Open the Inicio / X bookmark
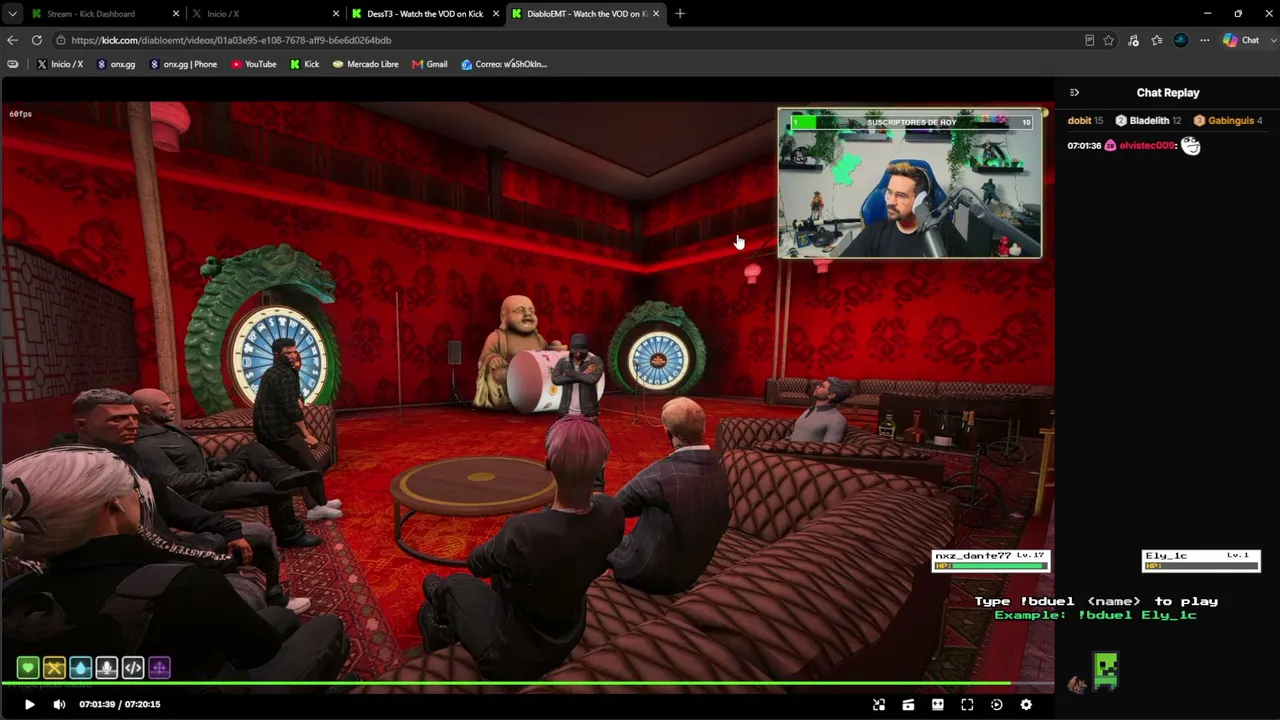The image size is (1280, 720). (60, 64)
